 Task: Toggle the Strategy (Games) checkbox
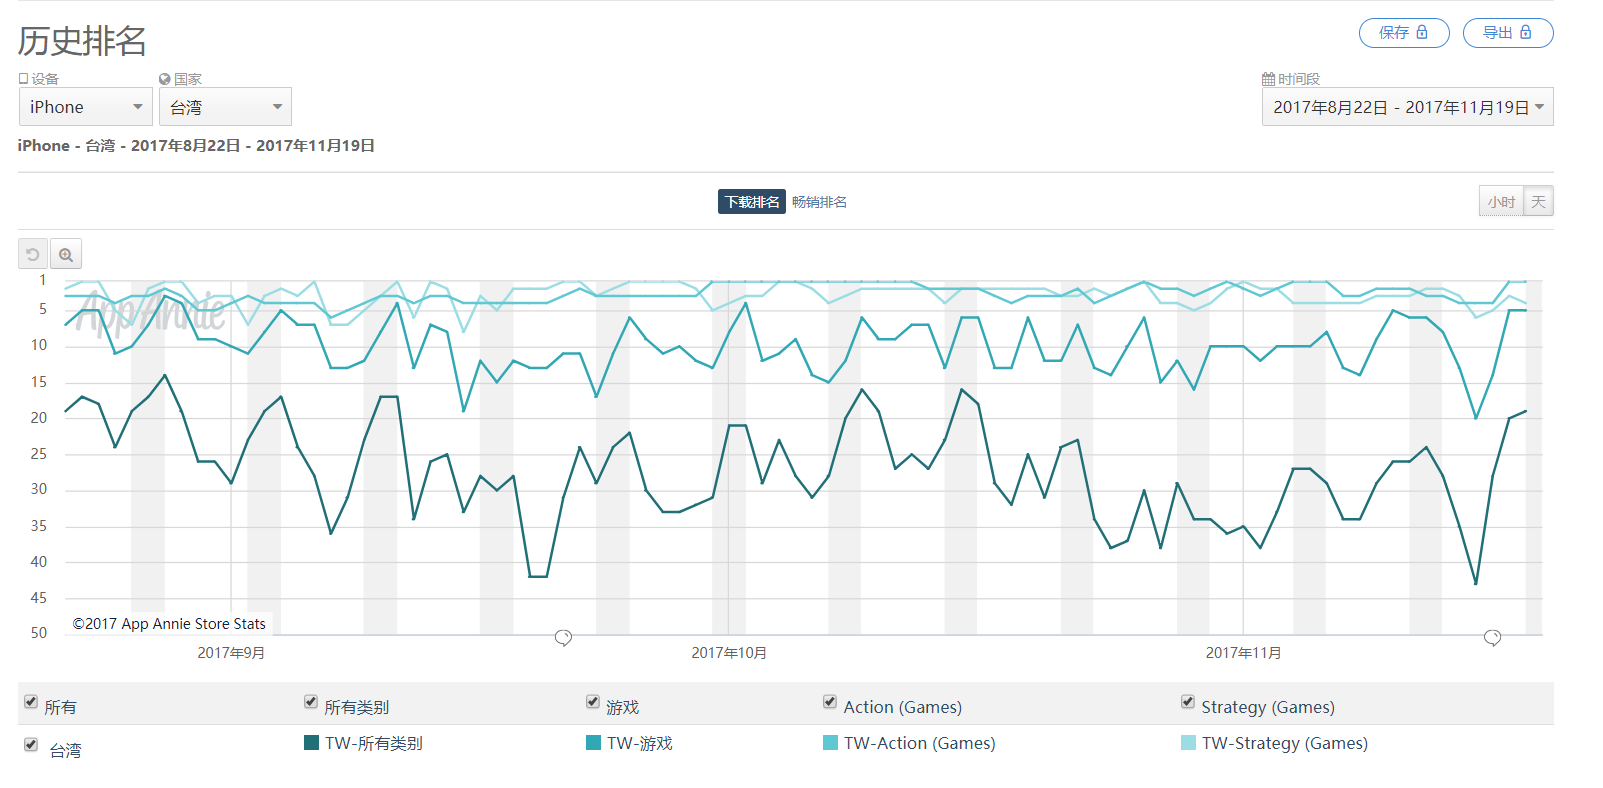(x=1188, y=702)
